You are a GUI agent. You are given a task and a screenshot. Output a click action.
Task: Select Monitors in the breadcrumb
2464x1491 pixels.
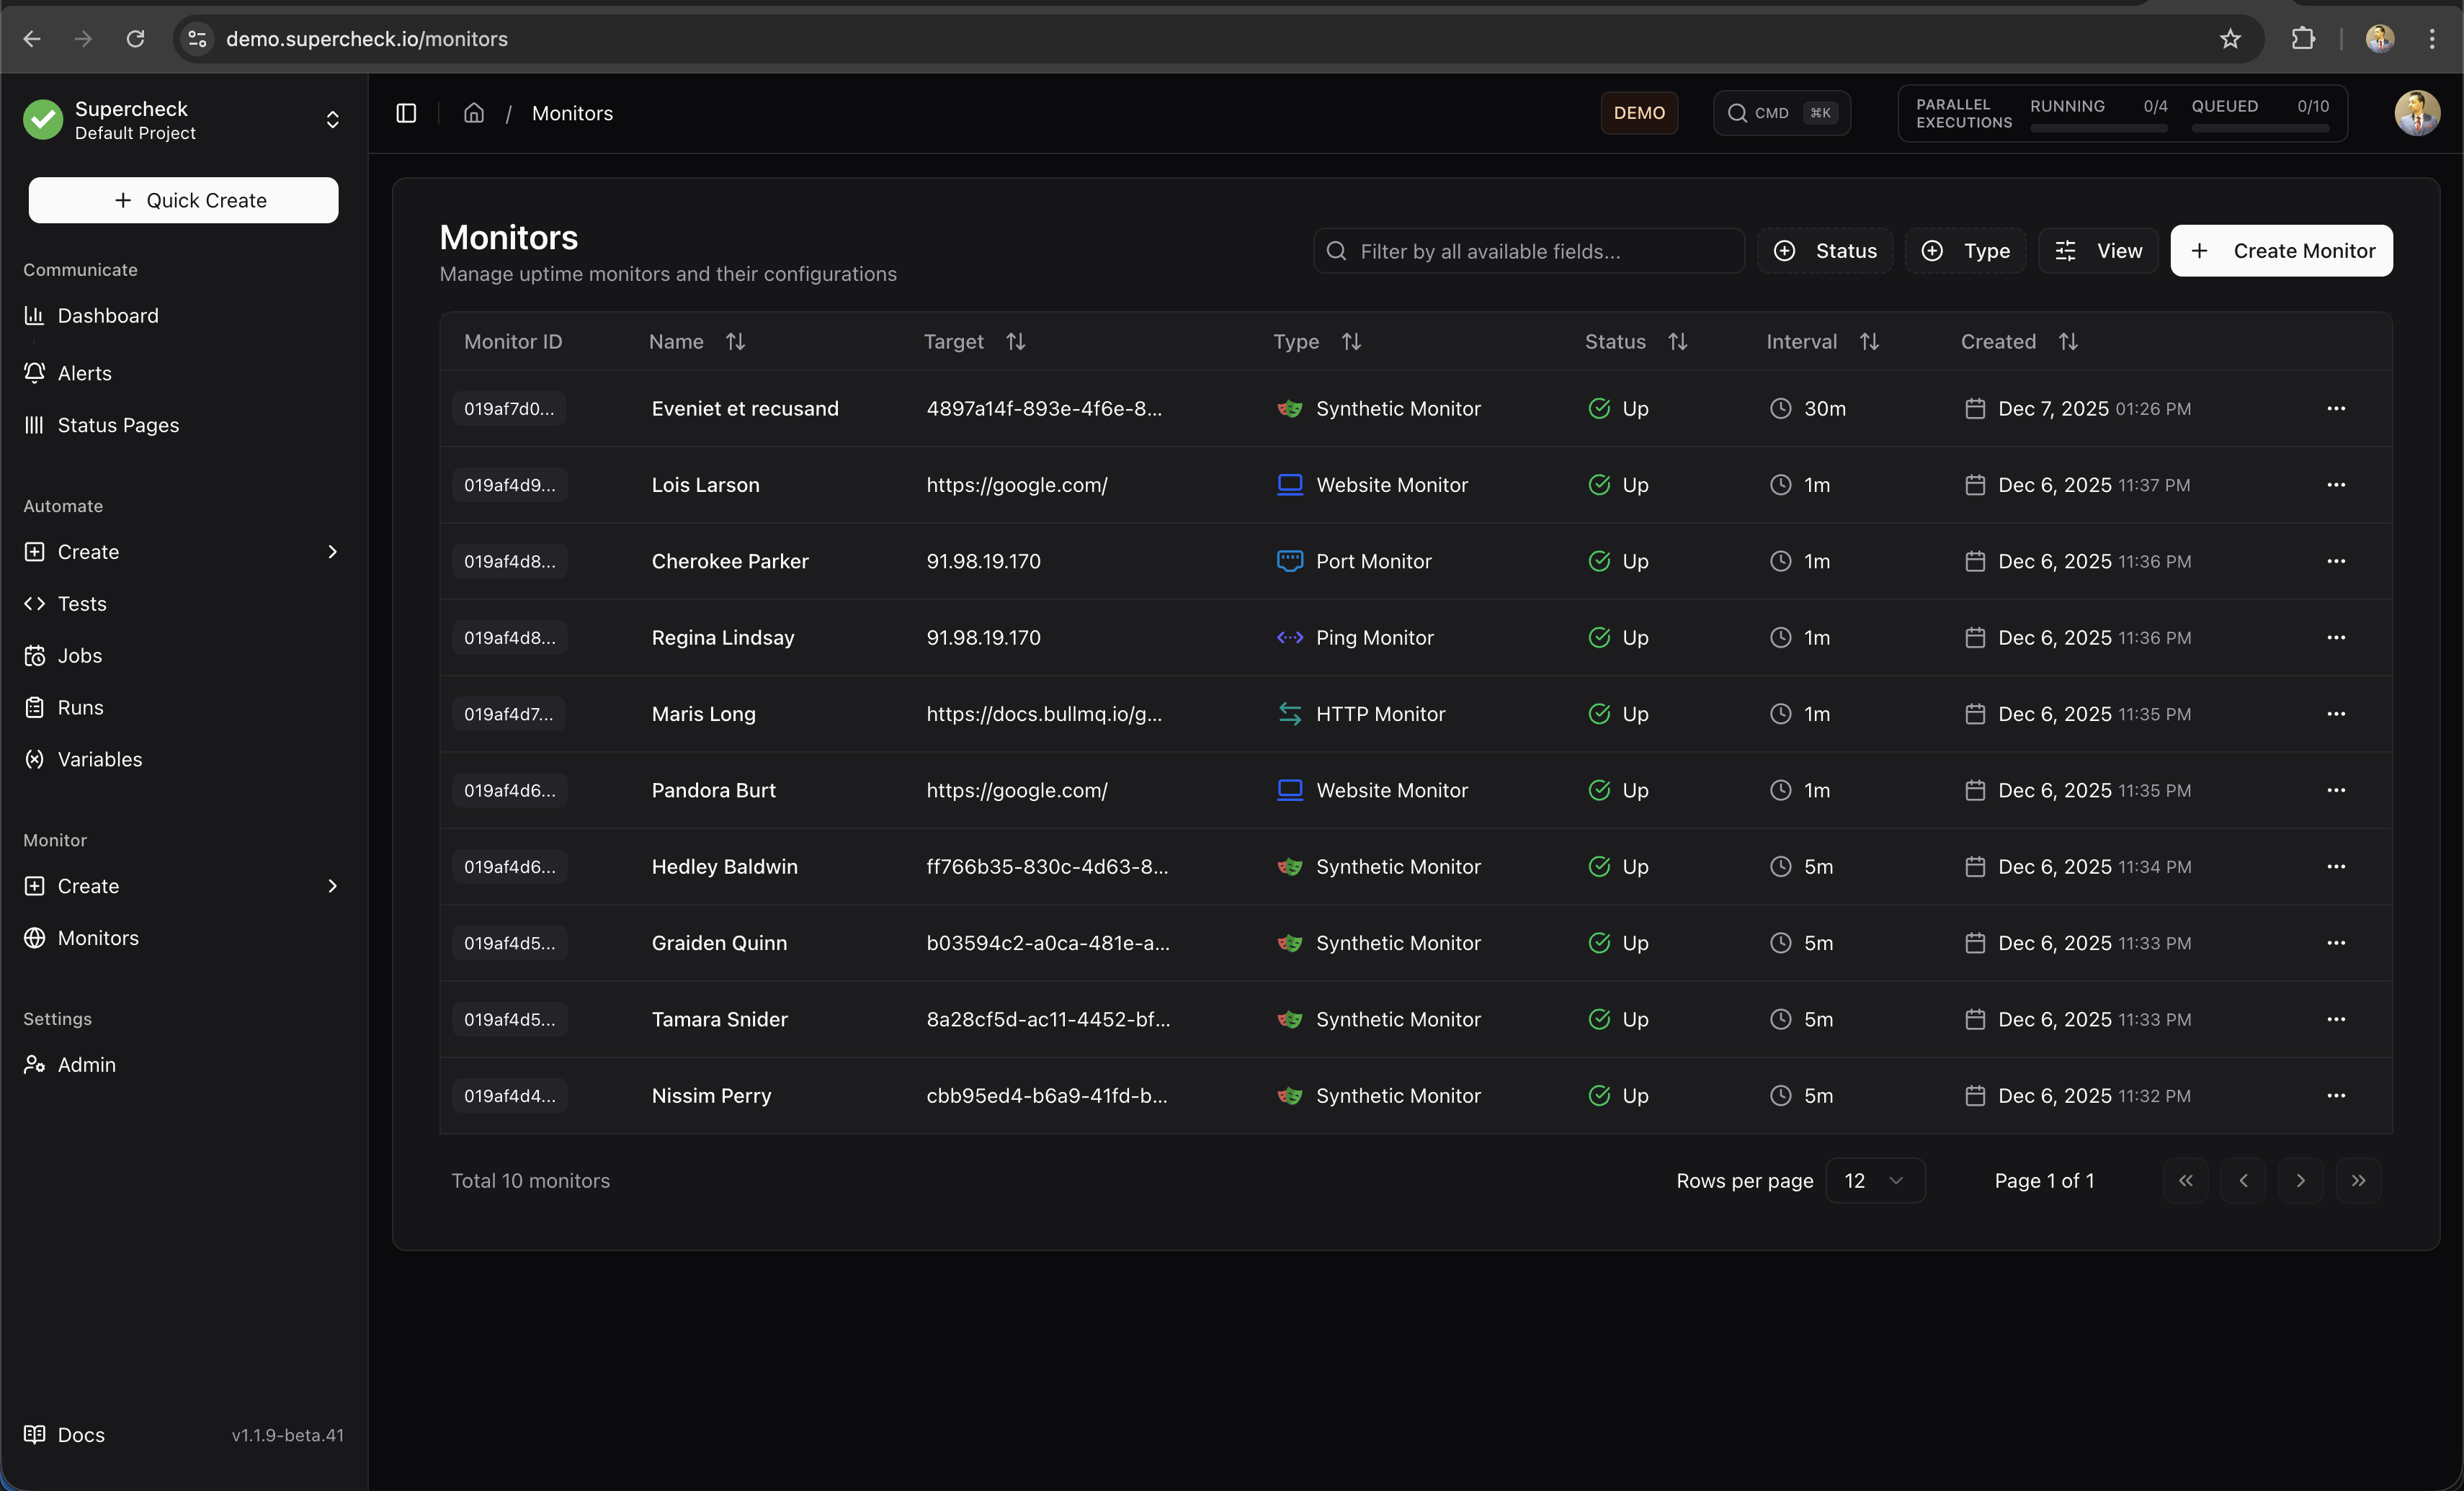tap(572, 113)
